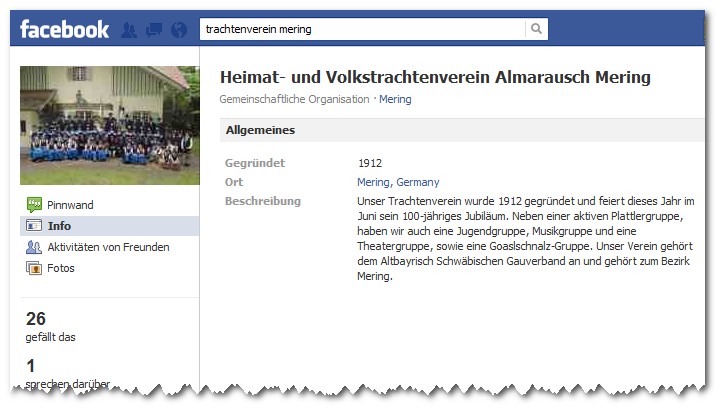
Task: Open the Aktivitäten von Freunden text link
Action: (x=108, y=247)
